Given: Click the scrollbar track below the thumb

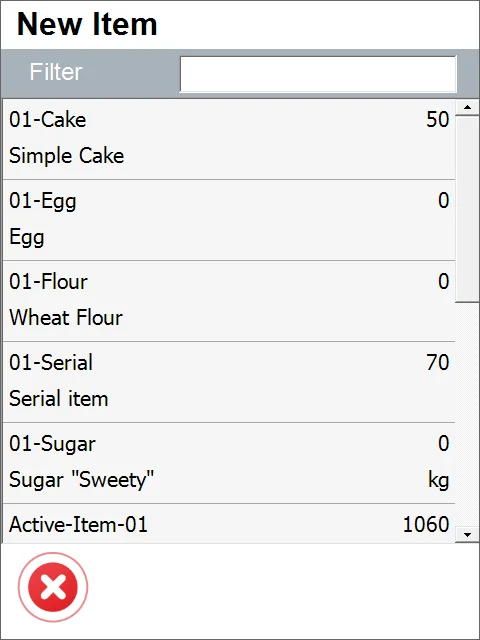Looking at the screenshot, I should click(467, 414).
